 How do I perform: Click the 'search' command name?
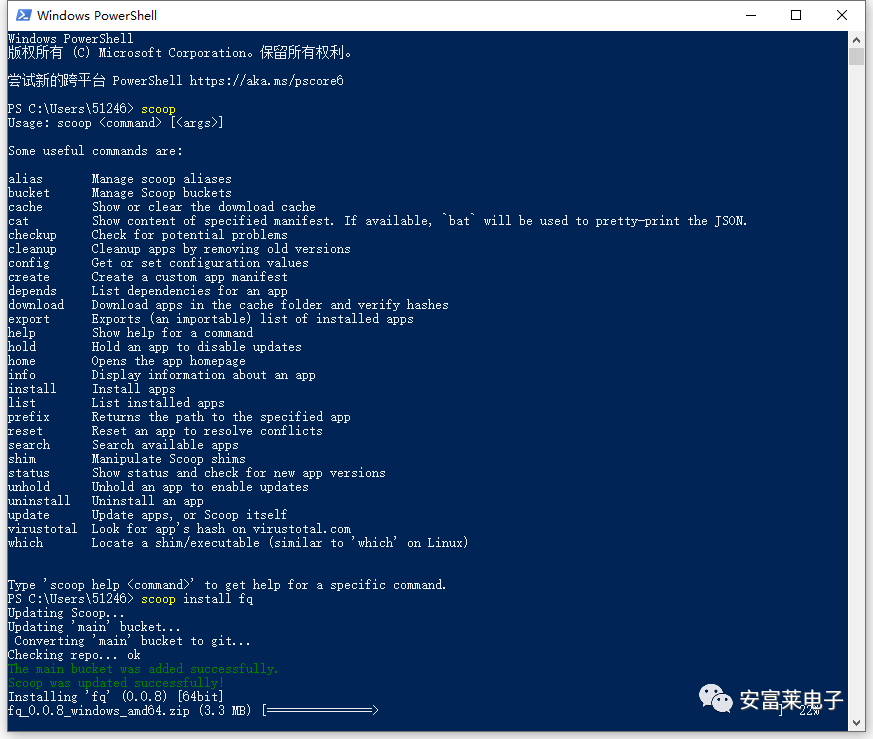click(29, 445)
